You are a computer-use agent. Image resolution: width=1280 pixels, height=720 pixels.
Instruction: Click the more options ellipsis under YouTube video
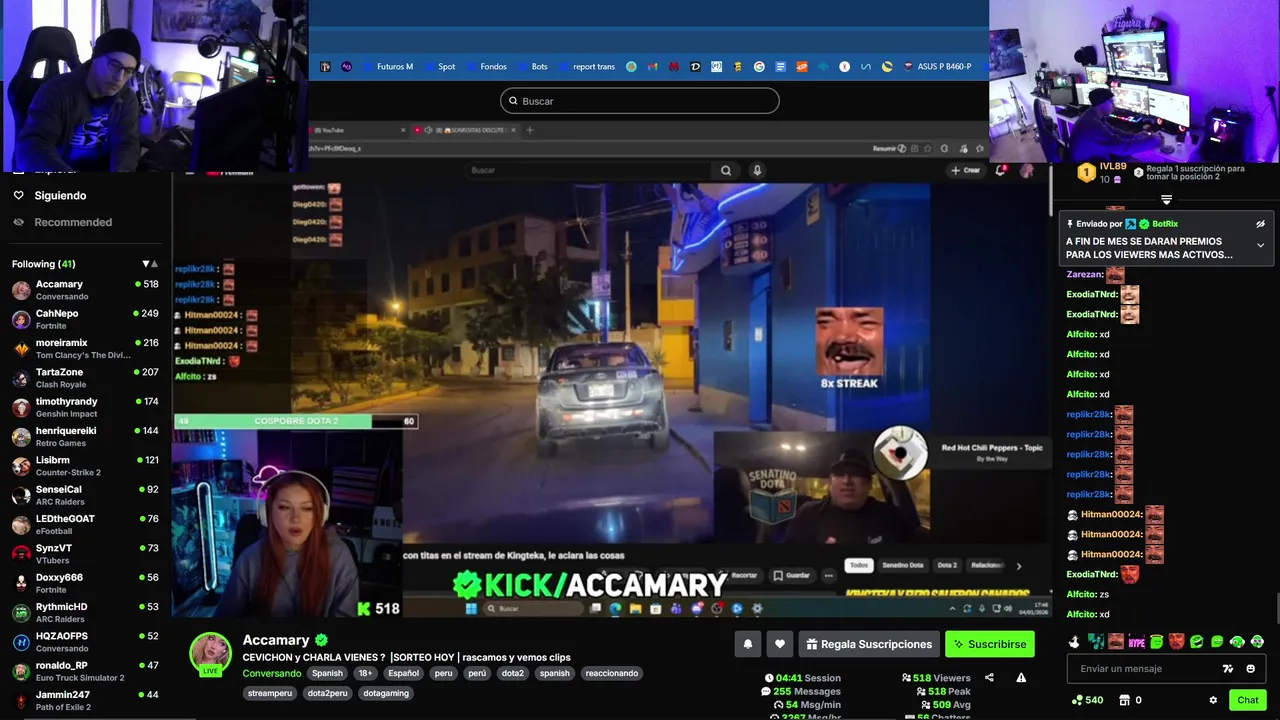(x=828, y=575)
